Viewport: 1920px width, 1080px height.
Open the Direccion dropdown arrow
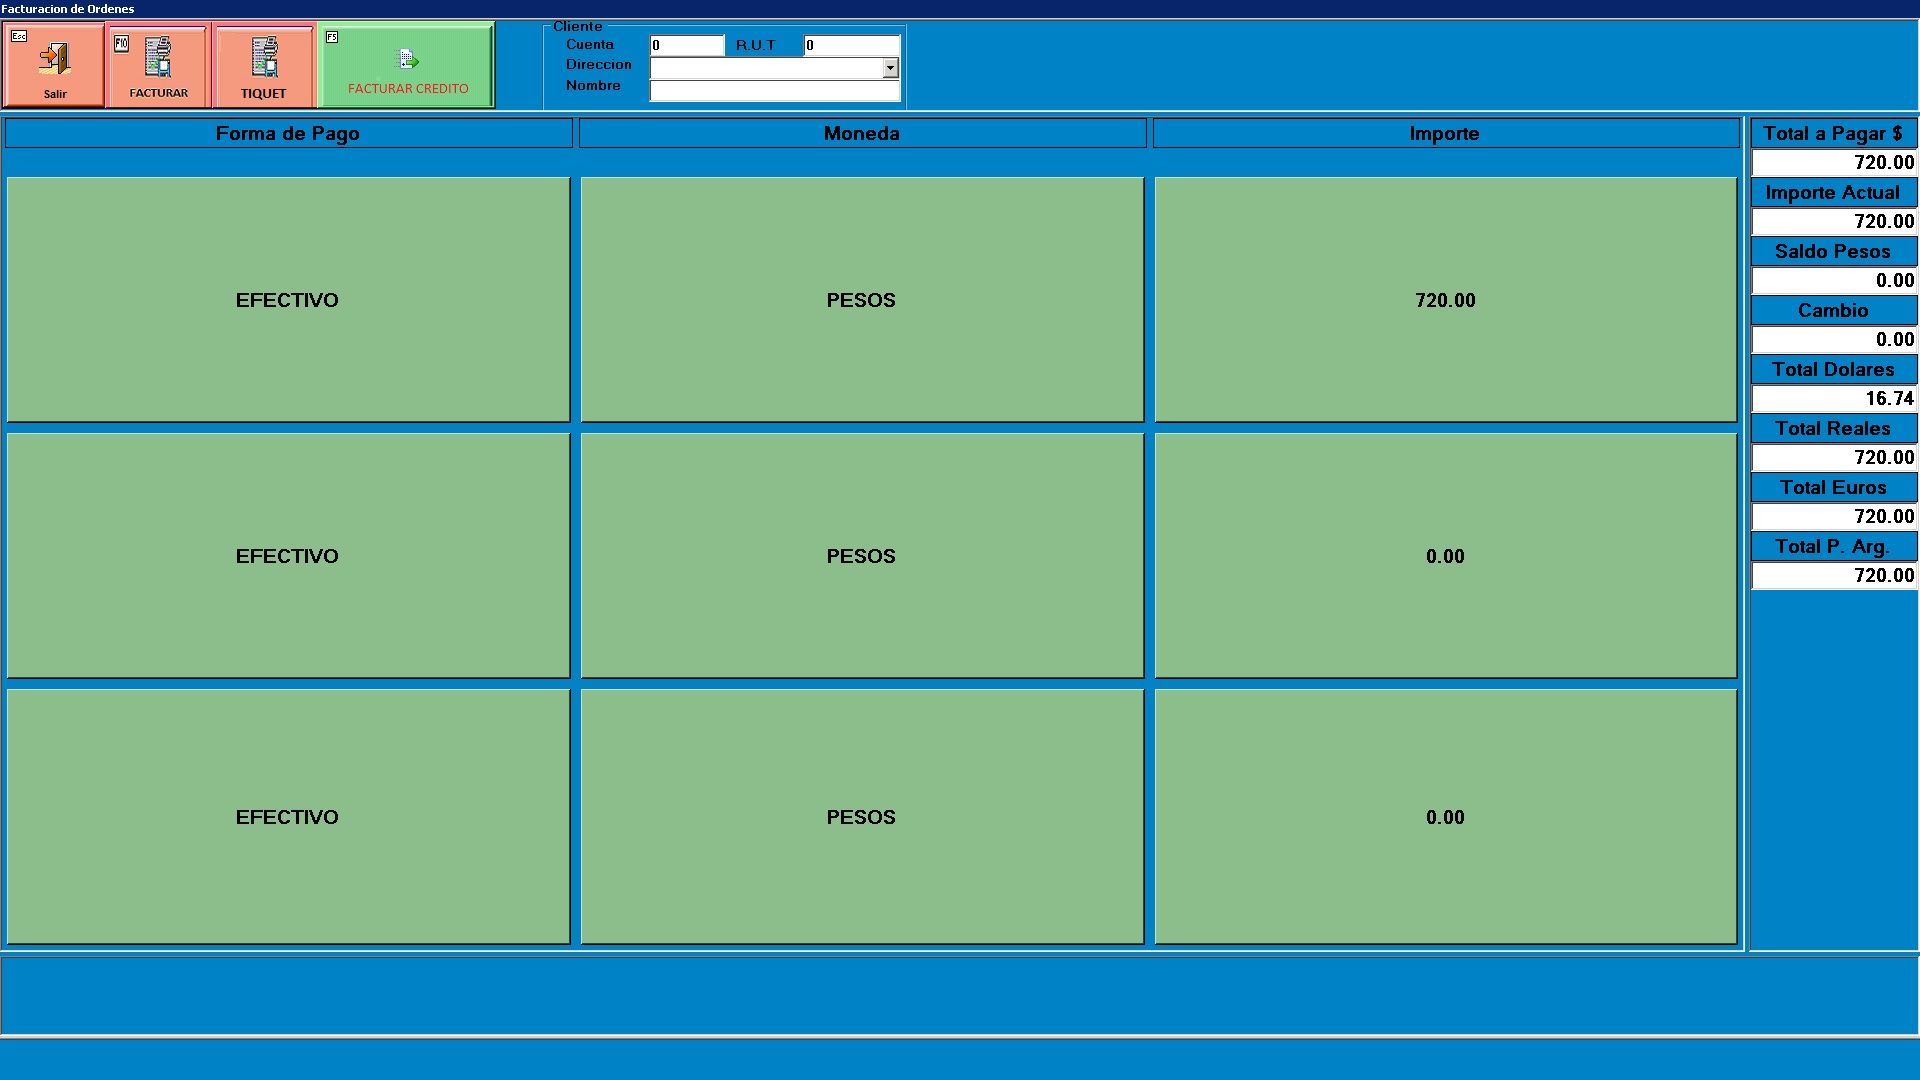(890, 68)
